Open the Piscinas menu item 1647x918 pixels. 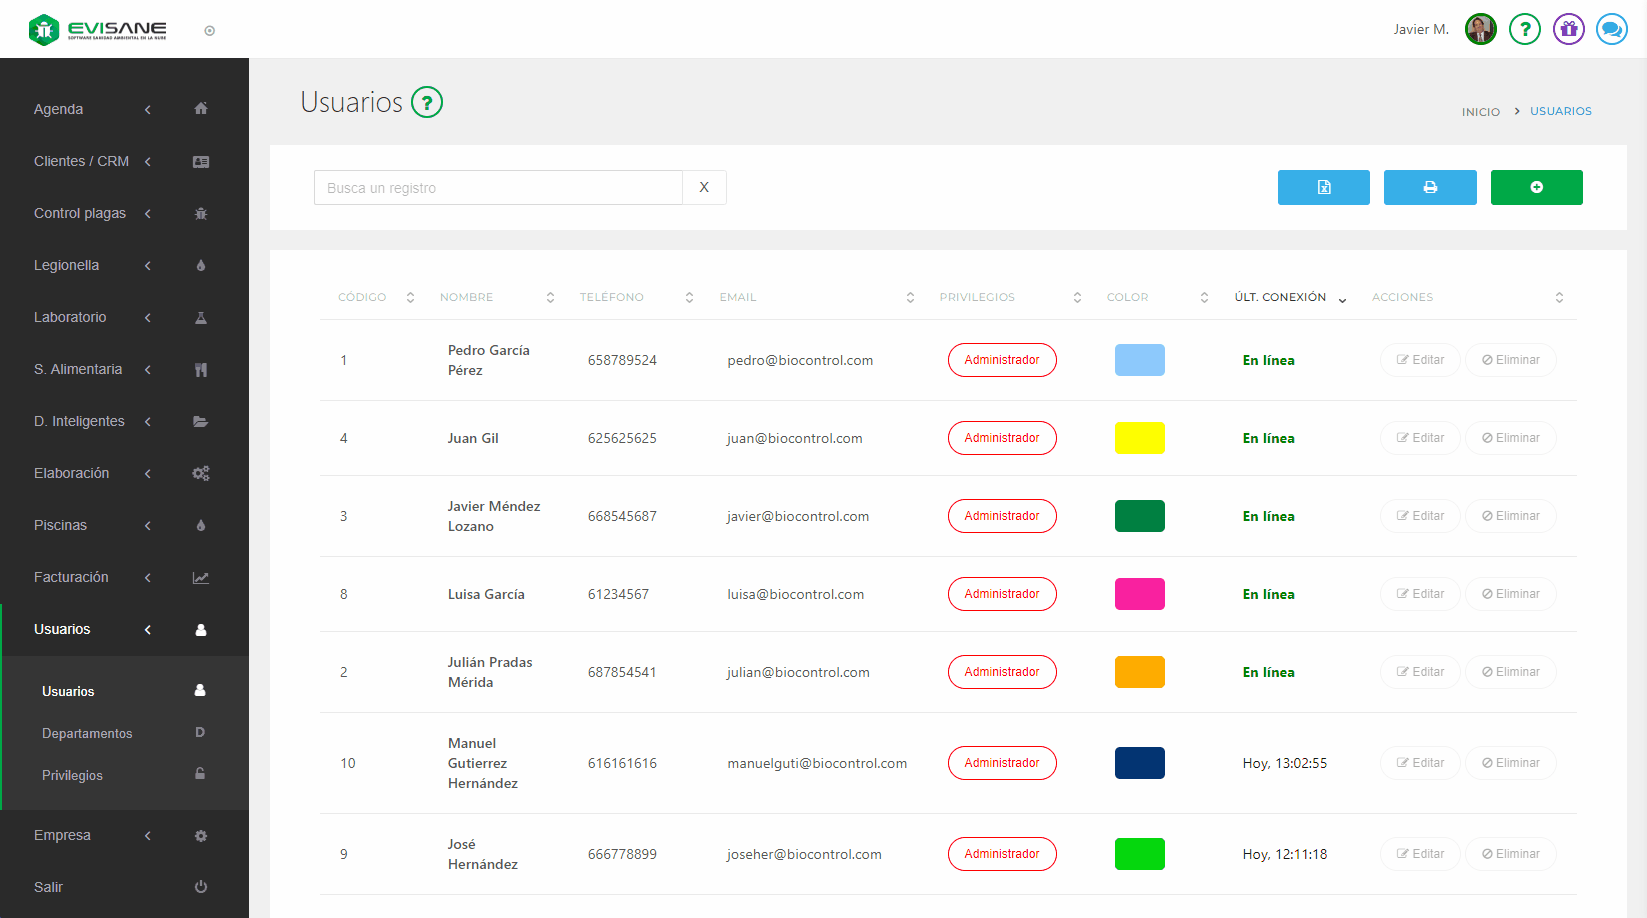point(124,525)
